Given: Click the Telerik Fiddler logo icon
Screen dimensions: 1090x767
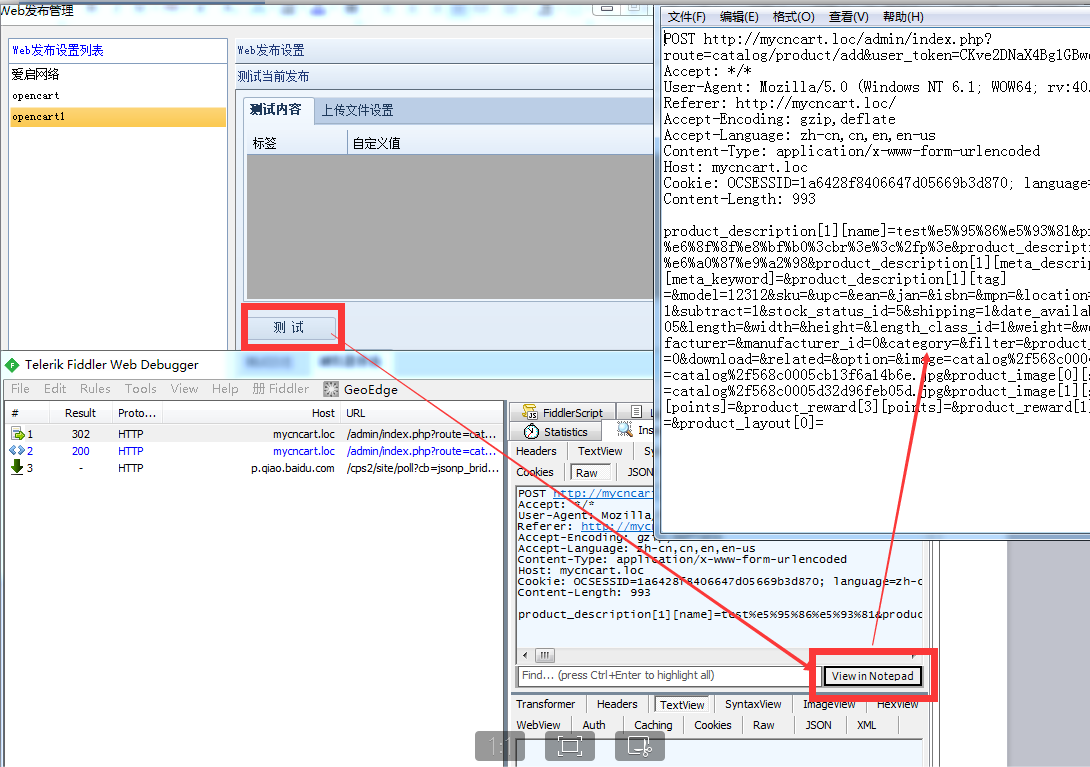Looking at the screenshot, I should click(x=12, y=365).
